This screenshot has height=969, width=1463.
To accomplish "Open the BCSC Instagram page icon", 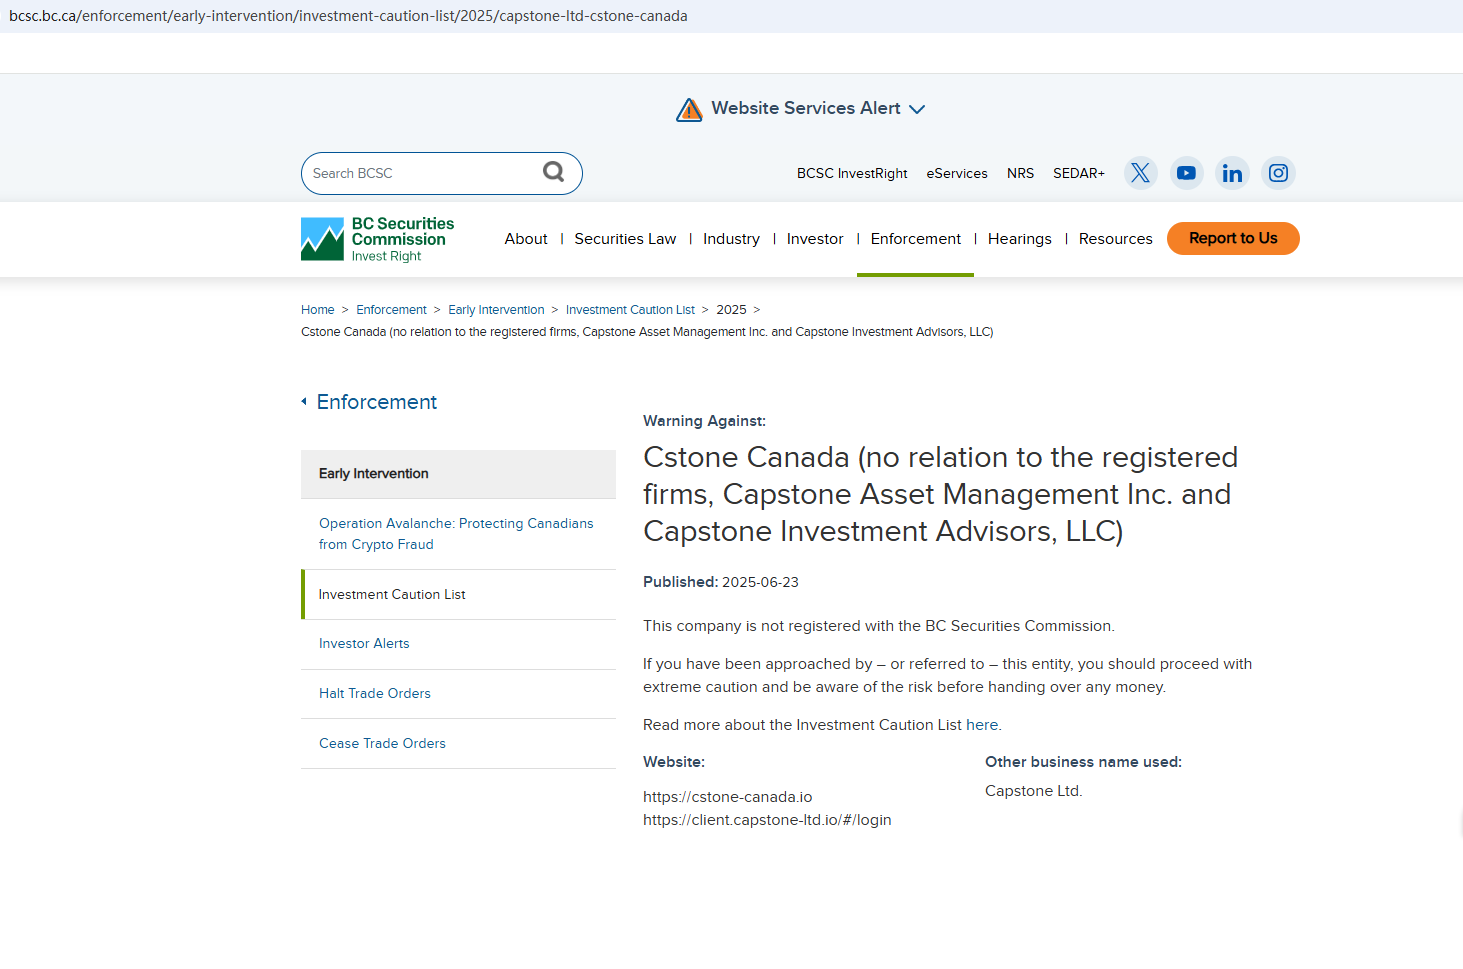I will pyautogui.click(x=1278, y=173).
